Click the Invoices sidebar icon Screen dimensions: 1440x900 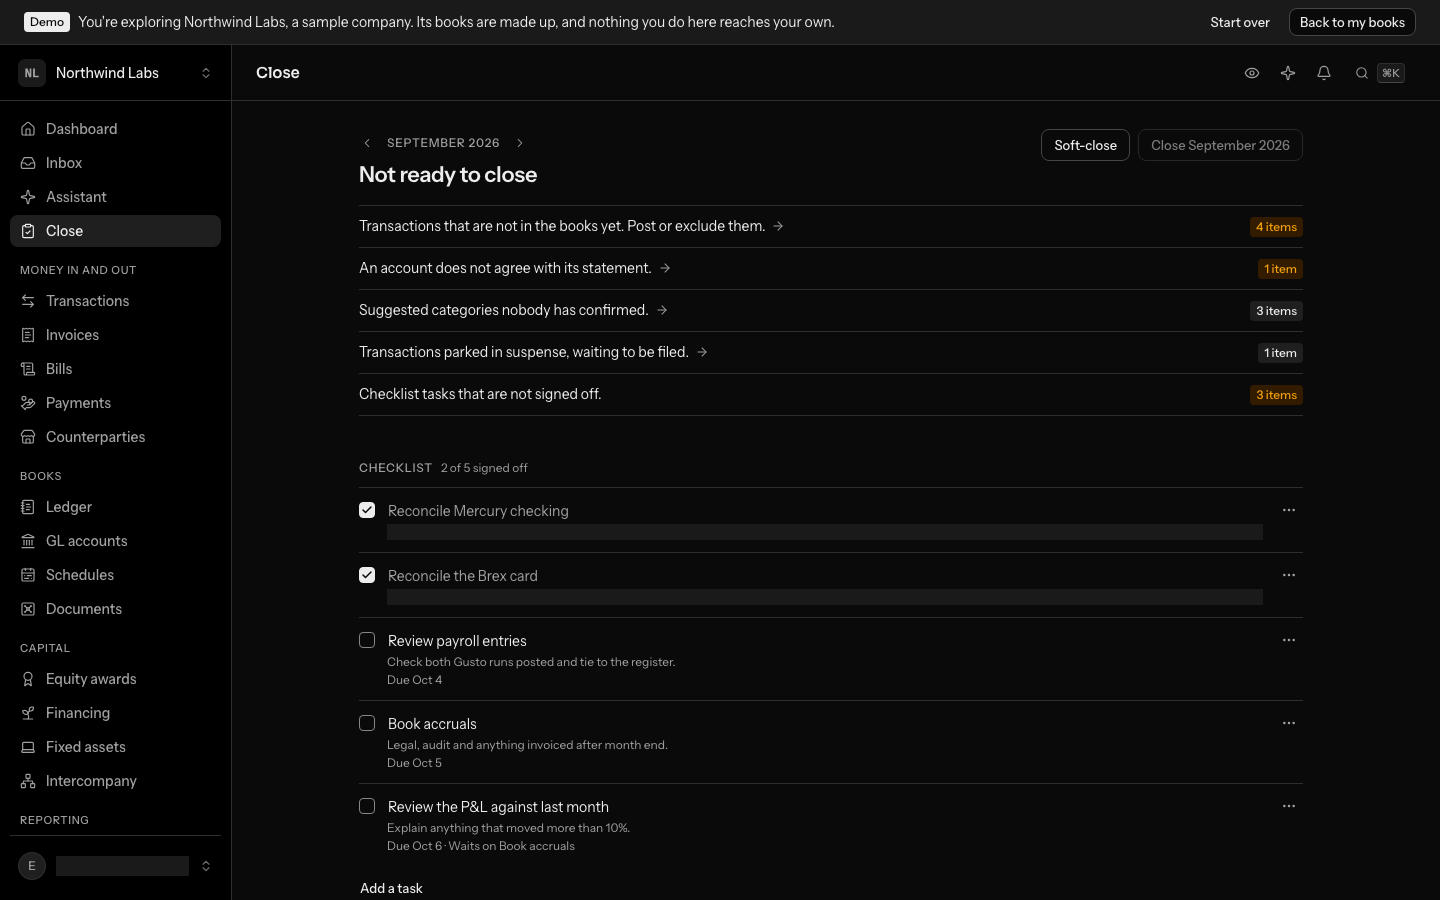(28, 335)
